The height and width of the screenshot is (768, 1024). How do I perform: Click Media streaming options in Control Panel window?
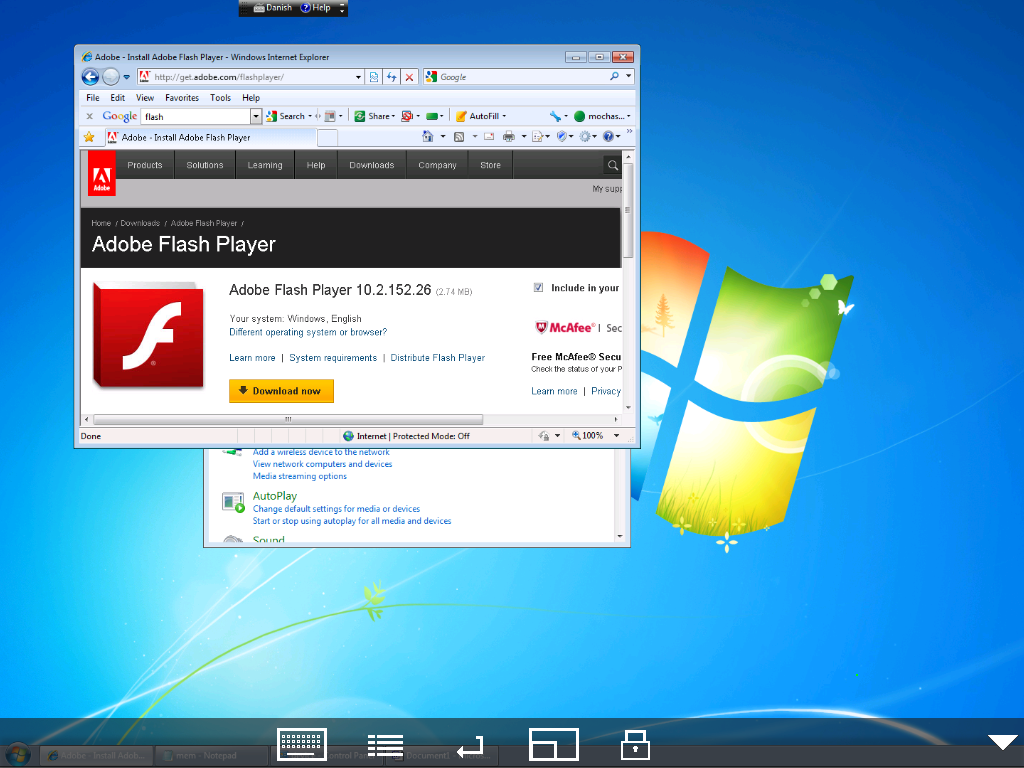click(300, 476)
